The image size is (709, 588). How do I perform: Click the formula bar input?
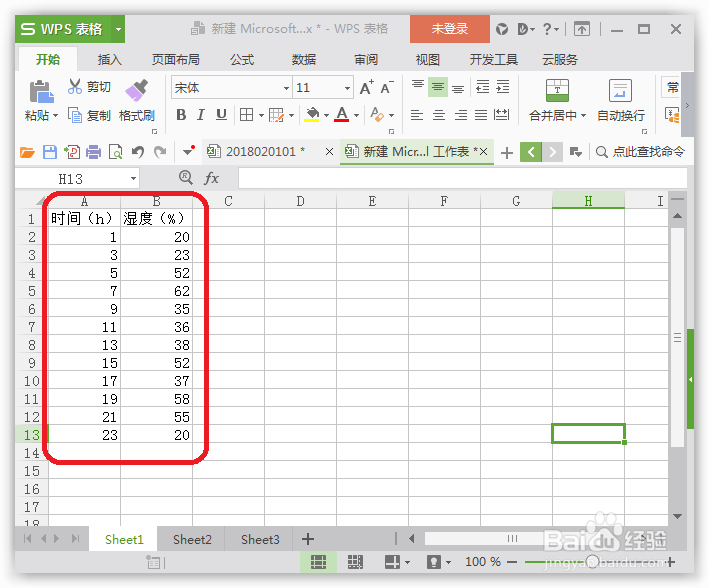(462, 178)
